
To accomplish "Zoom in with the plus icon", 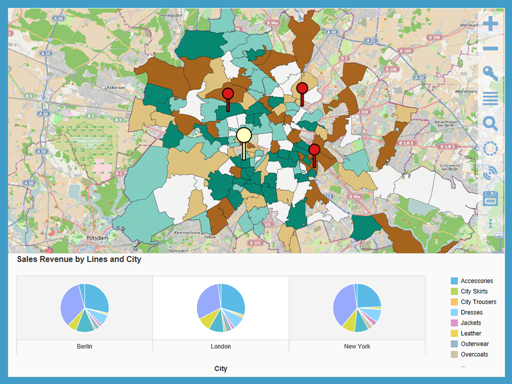I will pos(490,23).
